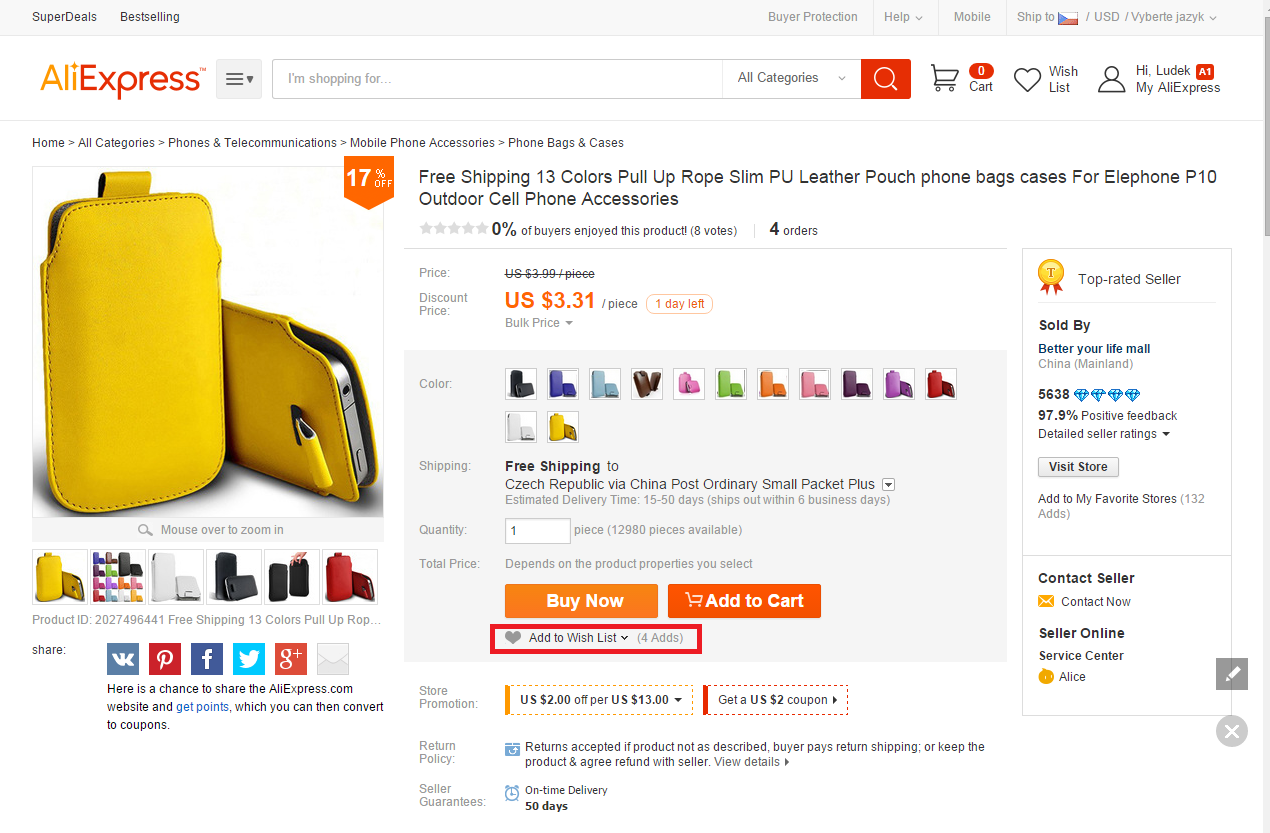Click the Visit Store button

[x=1078, y=467]
